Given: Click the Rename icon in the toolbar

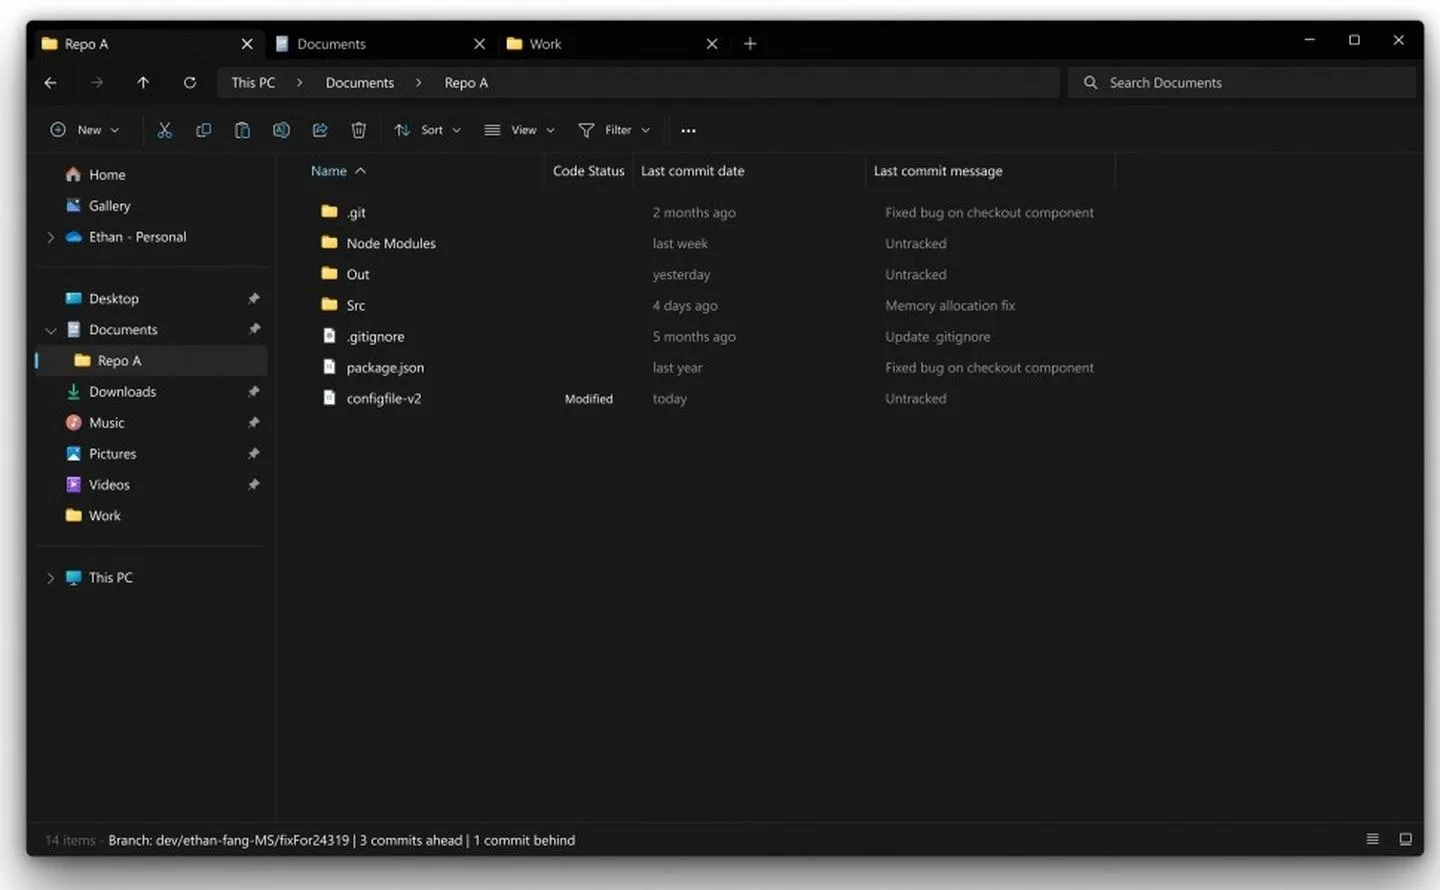Looking at the screenshot, I should (281, 130).
